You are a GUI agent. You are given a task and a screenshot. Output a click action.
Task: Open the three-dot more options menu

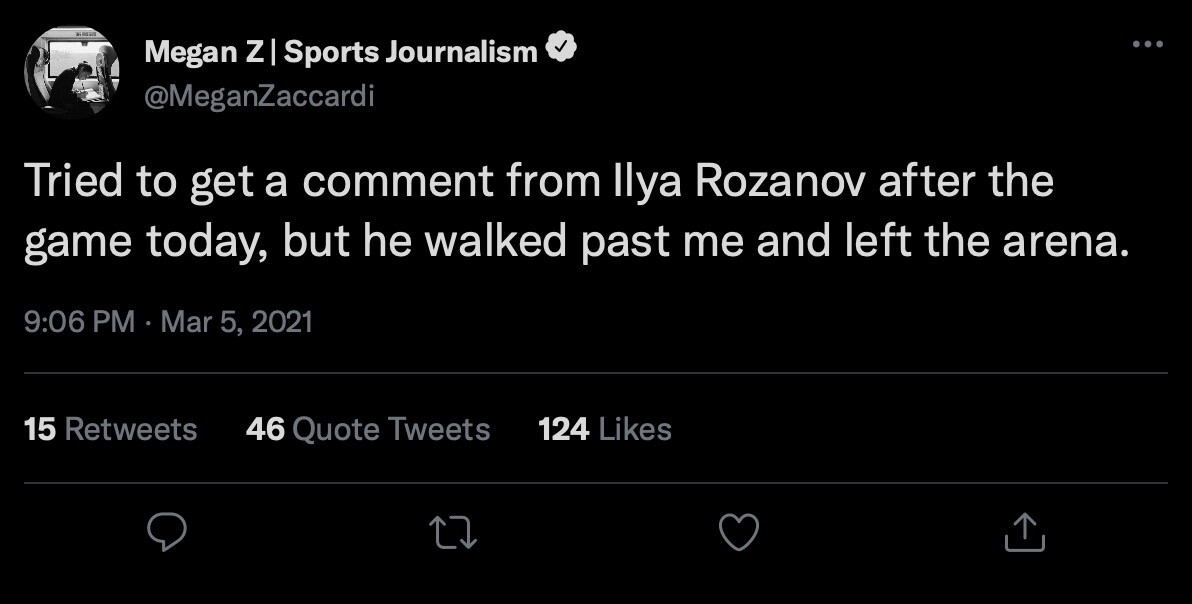coord(1147,44)
